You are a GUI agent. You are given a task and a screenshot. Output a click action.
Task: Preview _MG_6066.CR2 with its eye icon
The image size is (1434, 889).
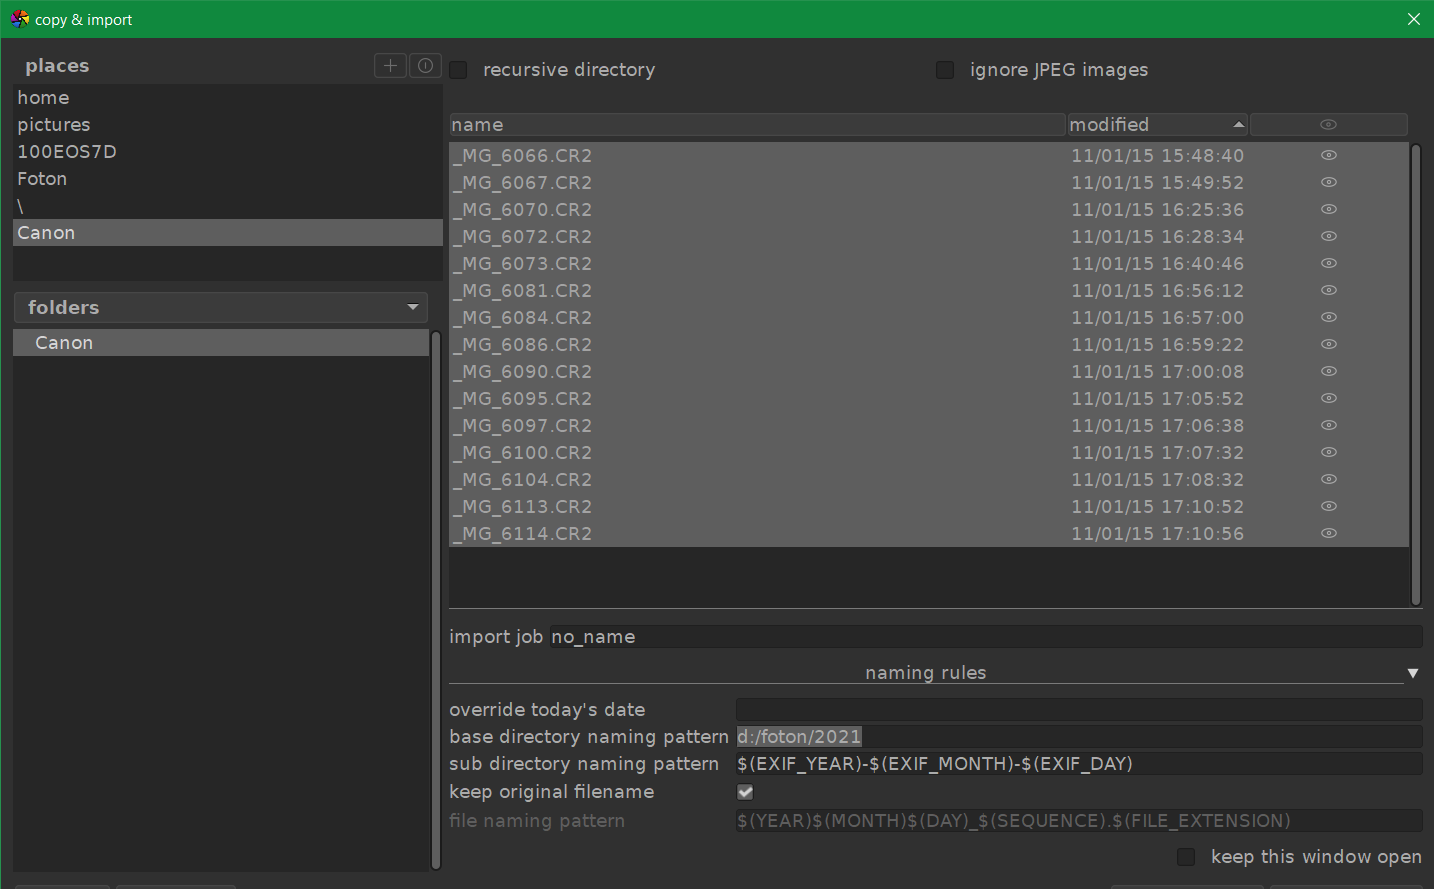pos(1329,155)
